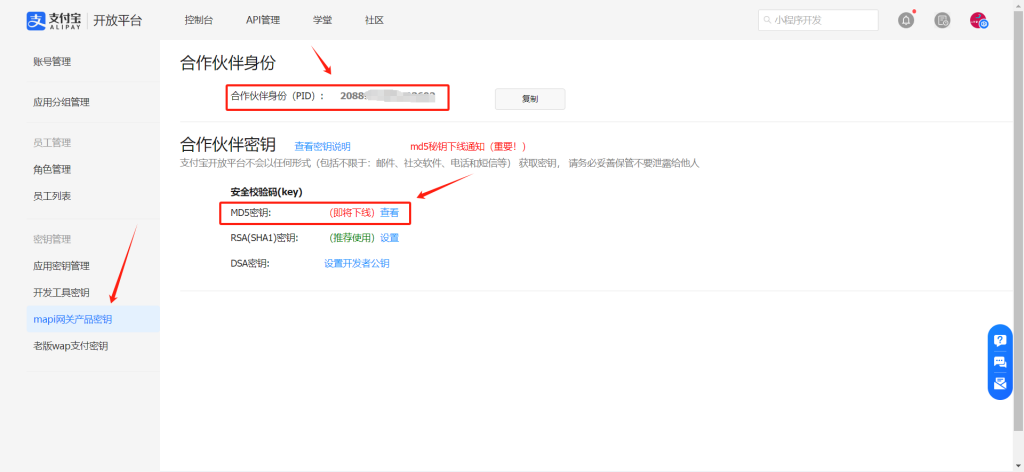
Task: Open 查看密钥说明 link
Action: click(322, 146)
